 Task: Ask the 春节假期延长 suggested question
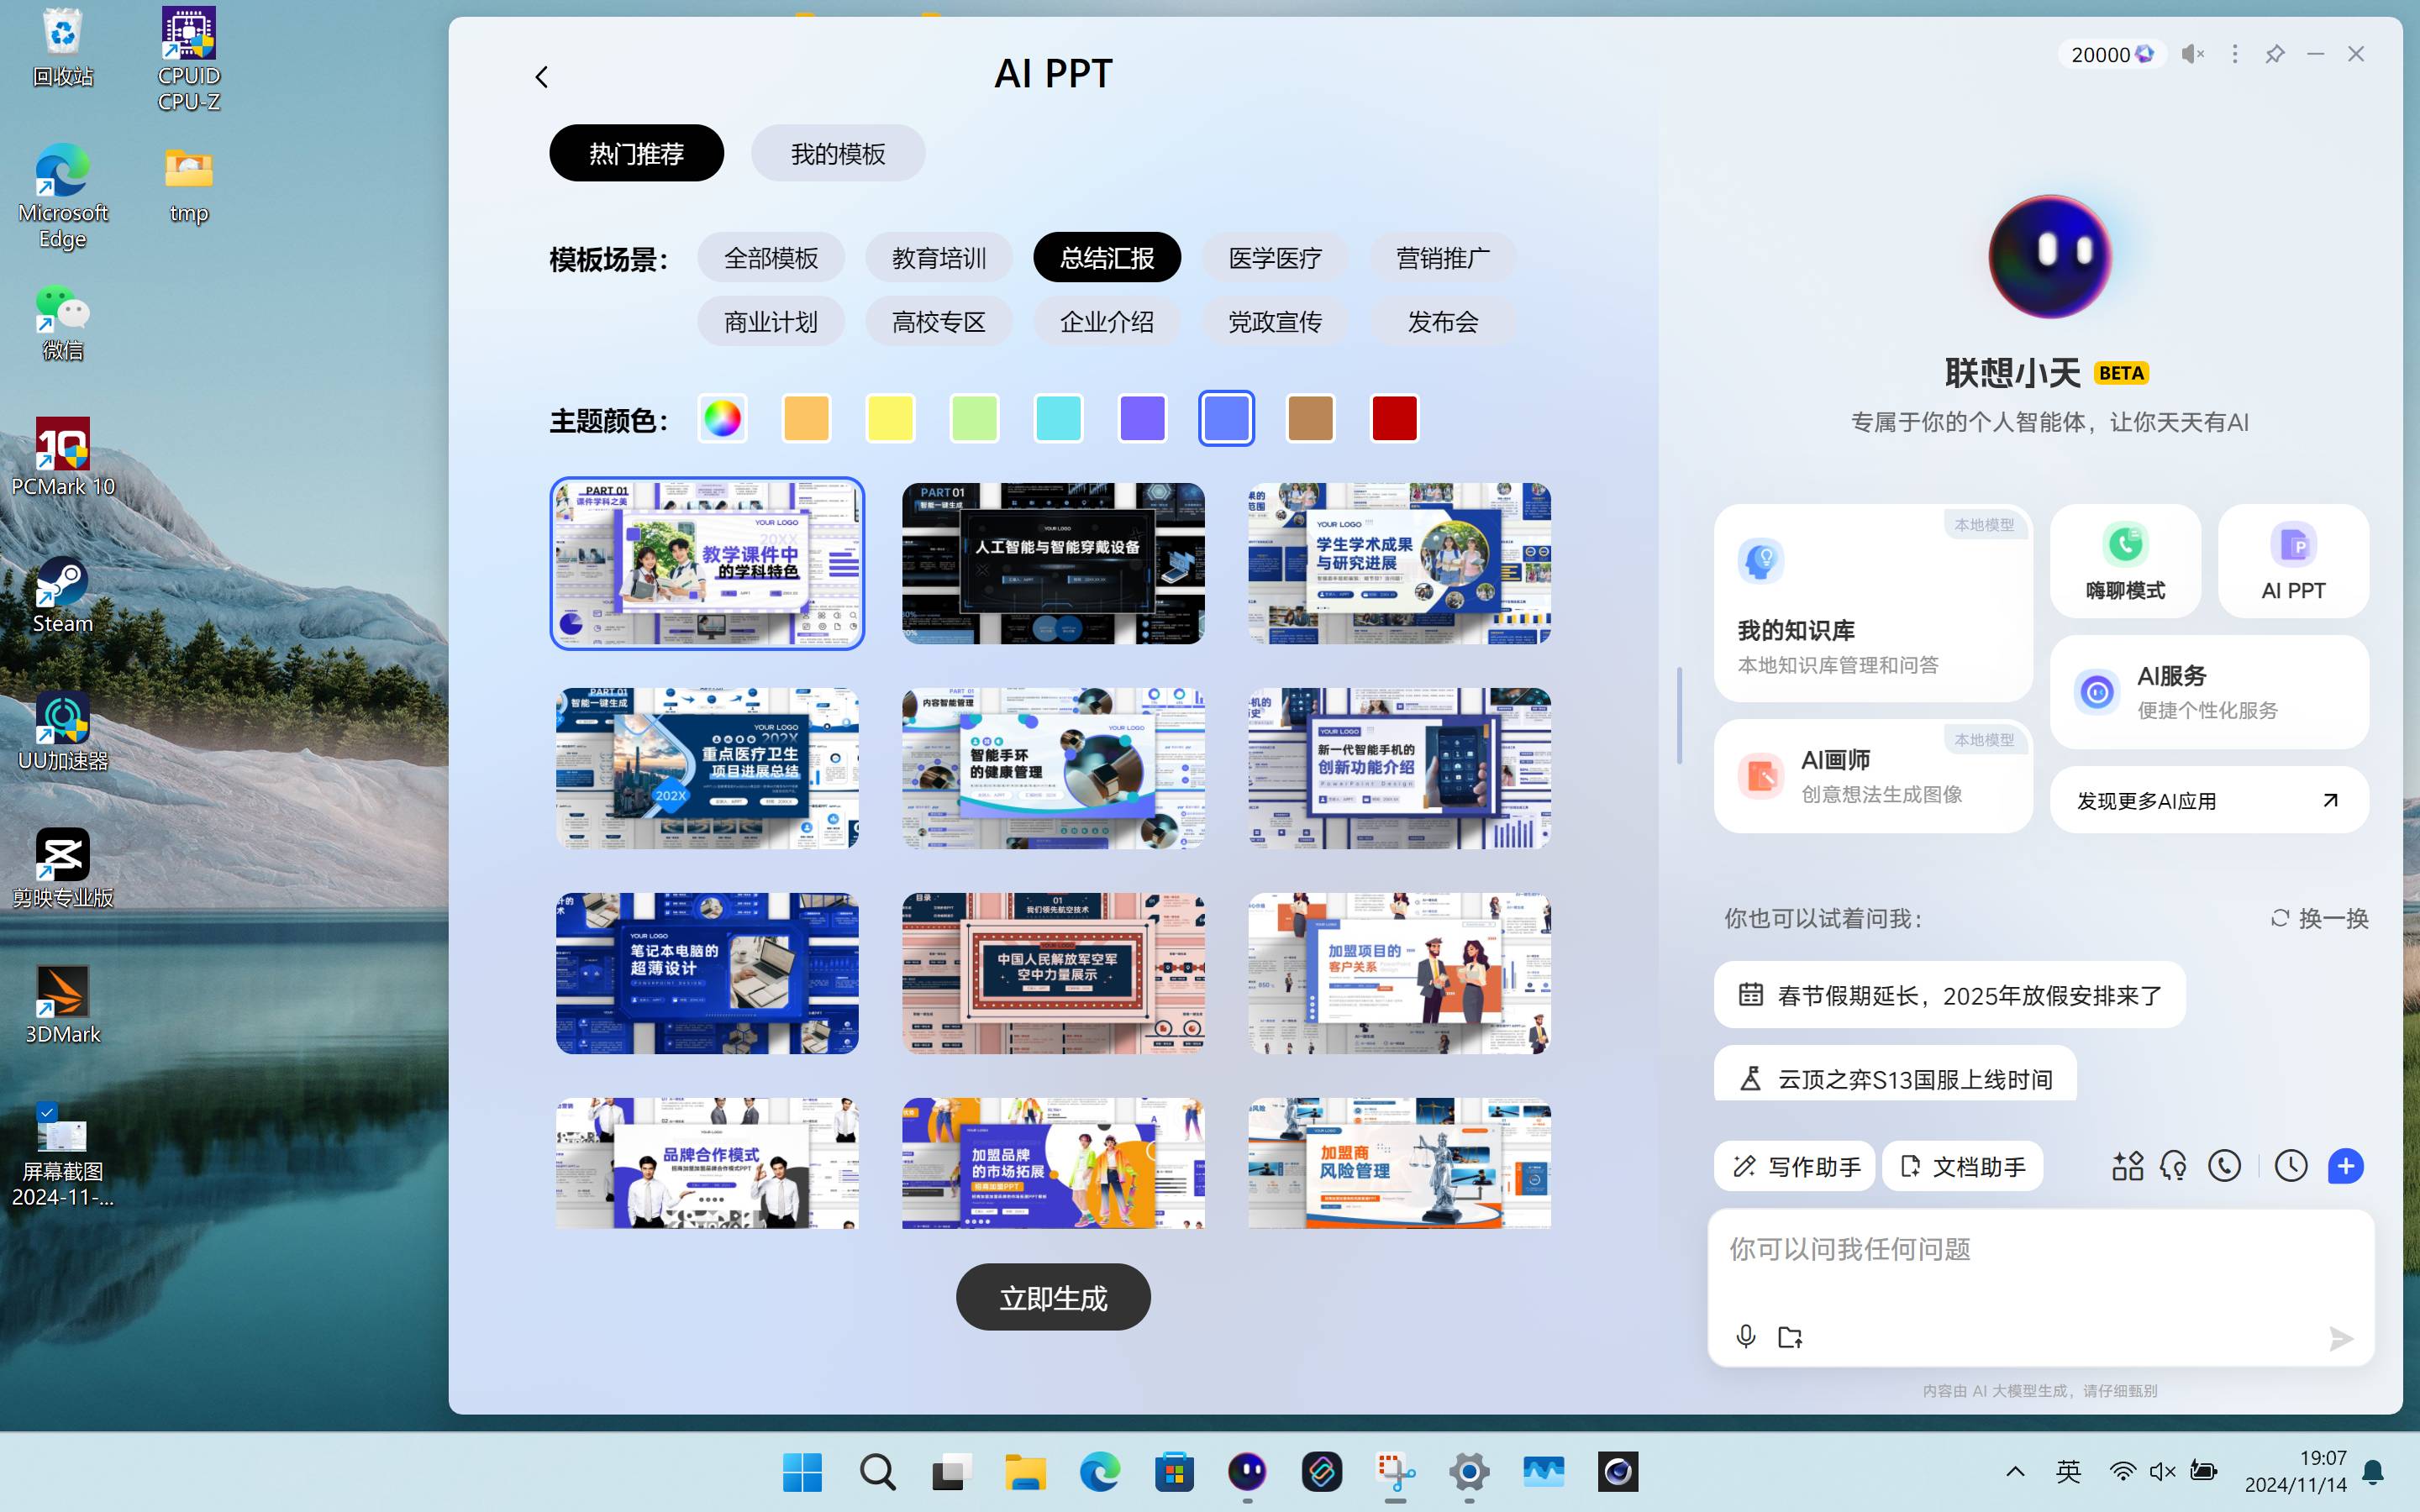point(1949,995)
